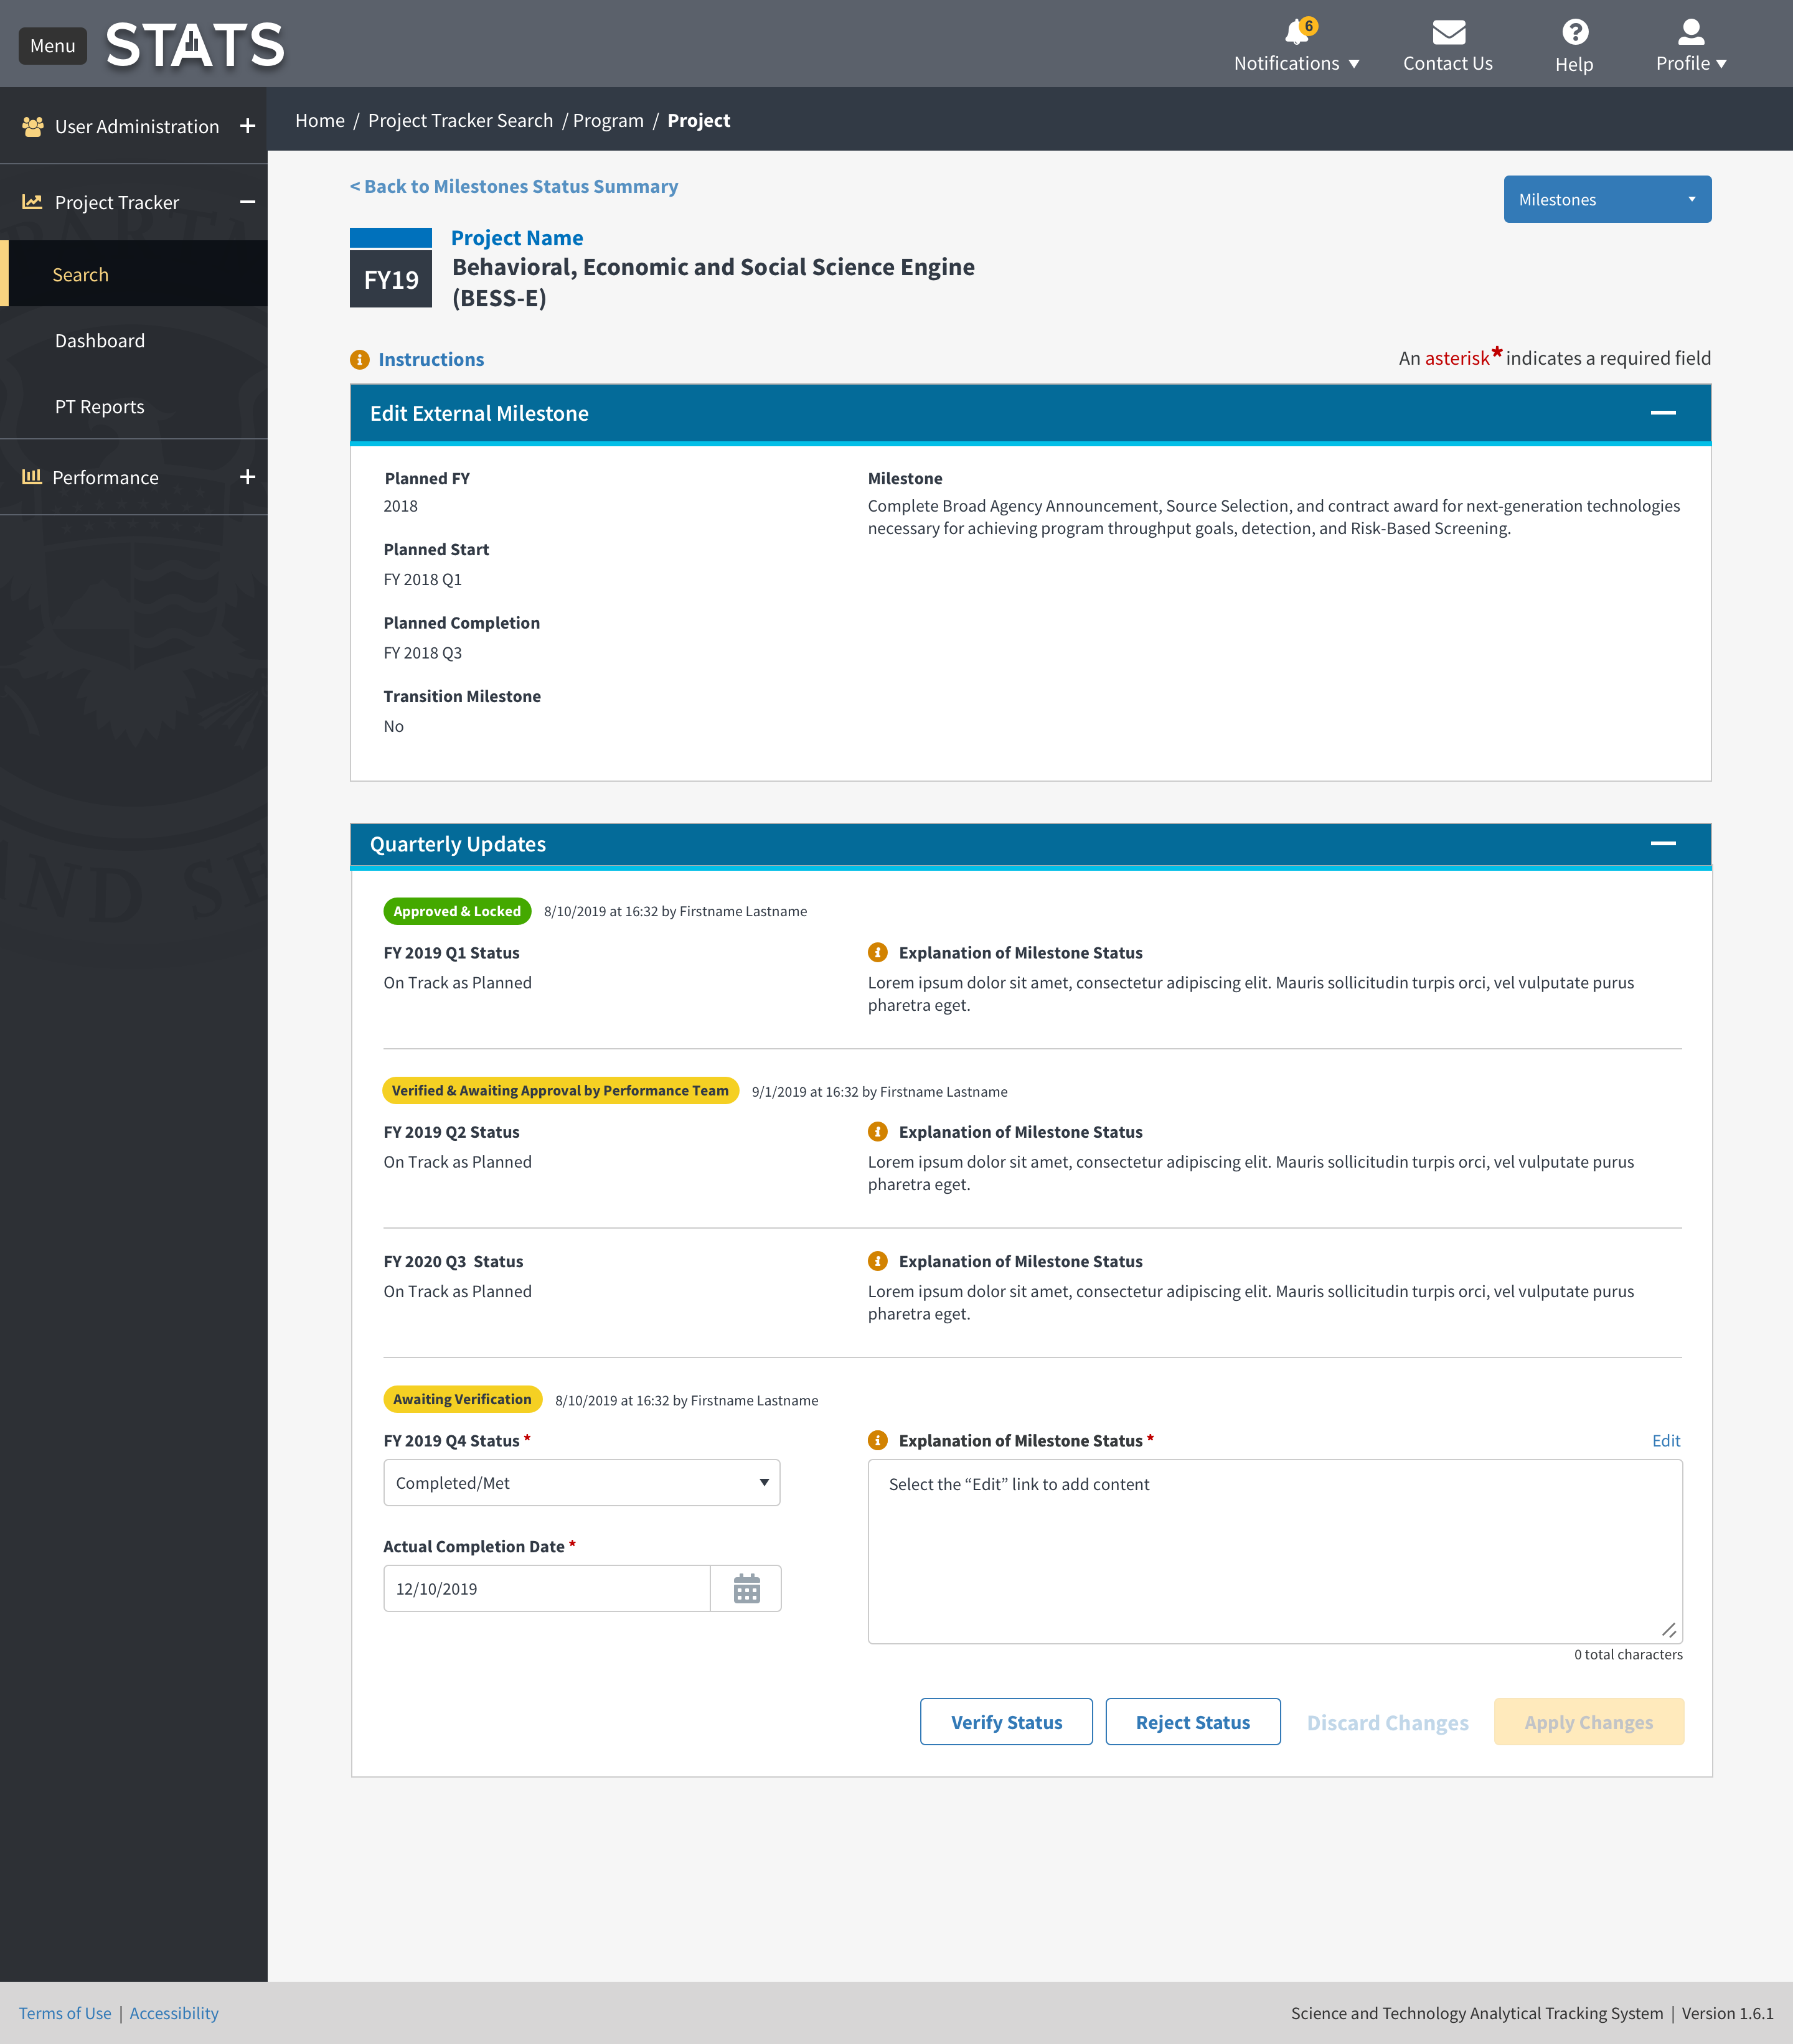1793x2044 pixels.
Task: Open the calendar icon for Actual Completion Date
Action: point(747,1588)
